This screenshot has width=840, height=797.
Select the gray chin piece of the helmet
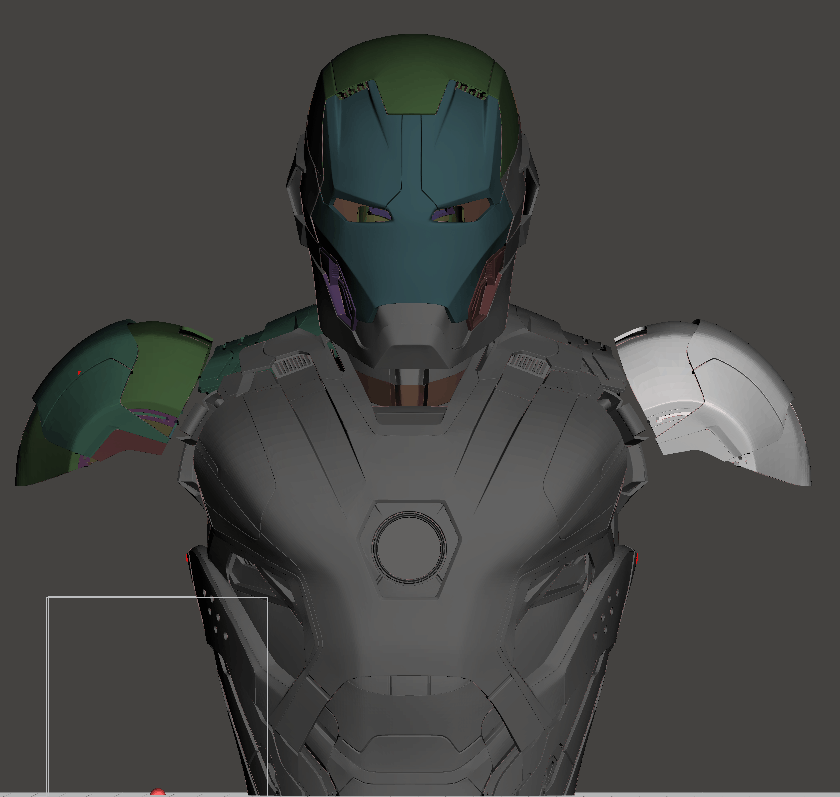tap(411, 335)
